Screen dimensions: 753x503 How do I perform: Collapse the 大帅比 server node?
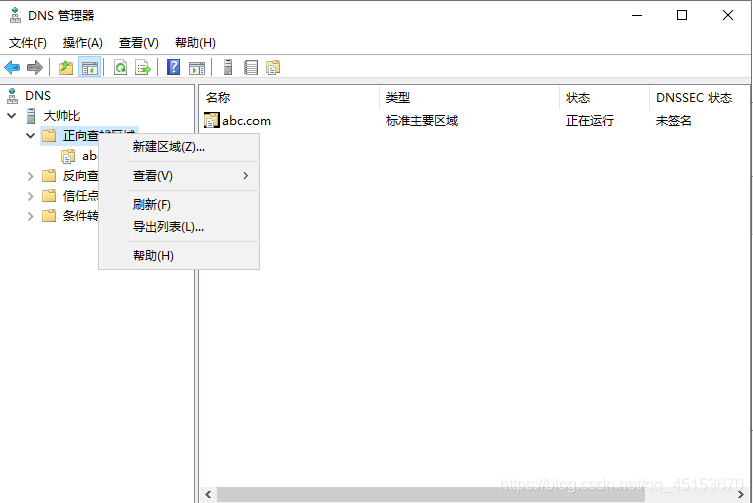(12, 116)
